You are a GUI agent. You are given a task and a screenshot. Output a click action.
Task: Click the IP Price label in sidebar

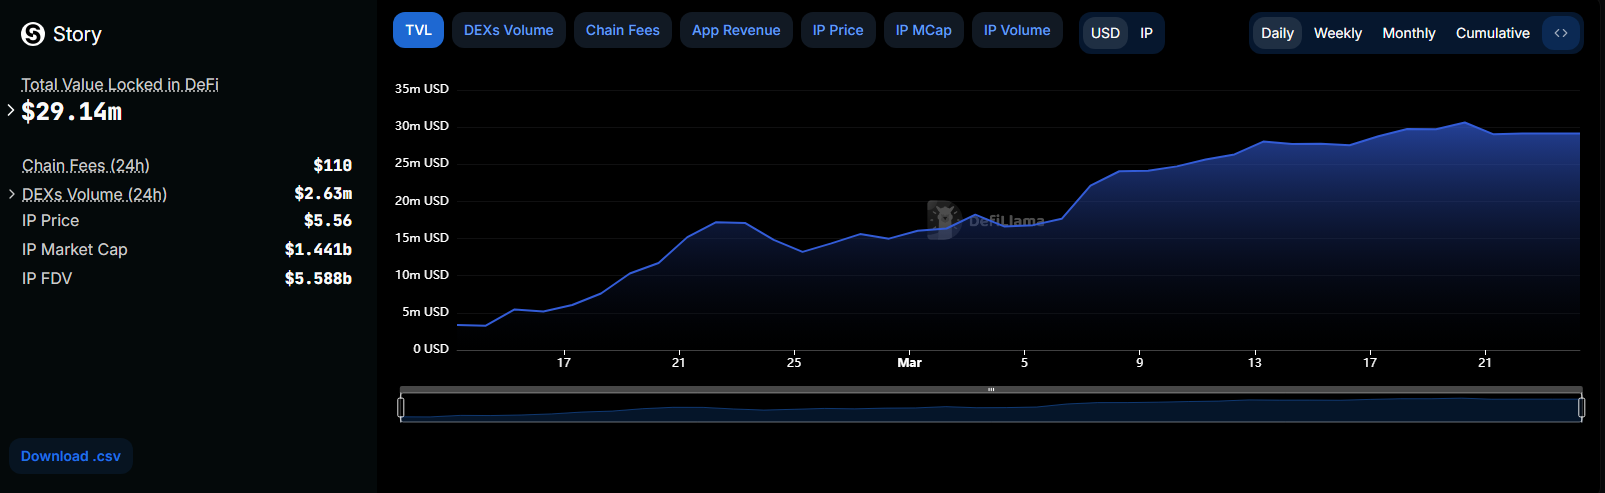coord(50,220)
